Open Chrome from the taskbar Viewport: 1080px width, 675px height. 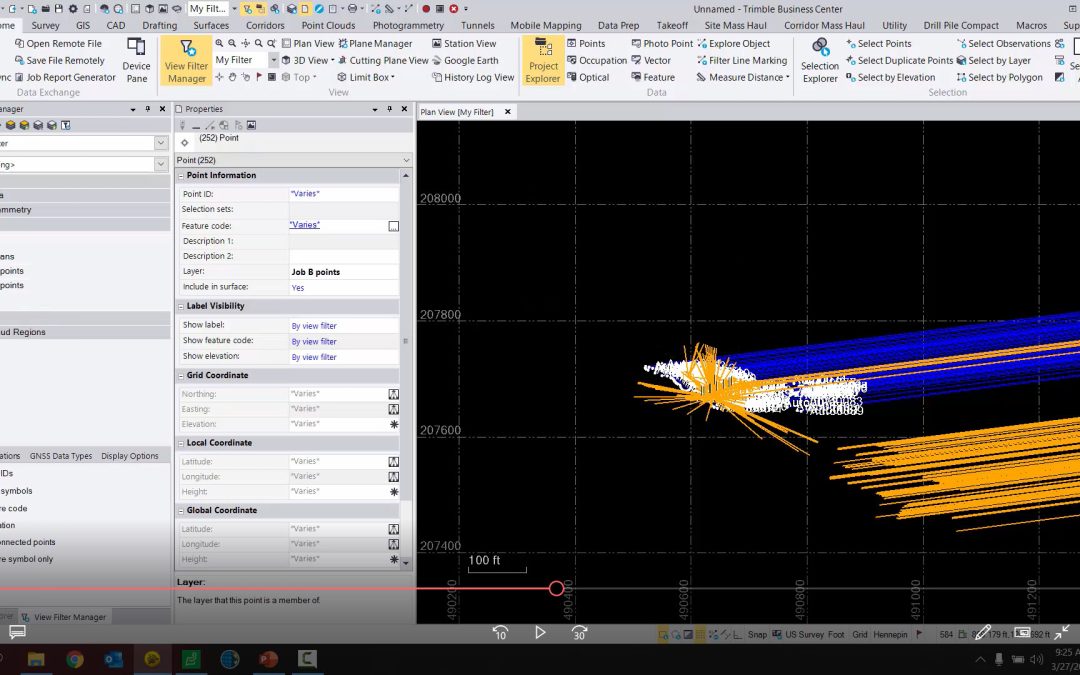[x=75, y=659]
